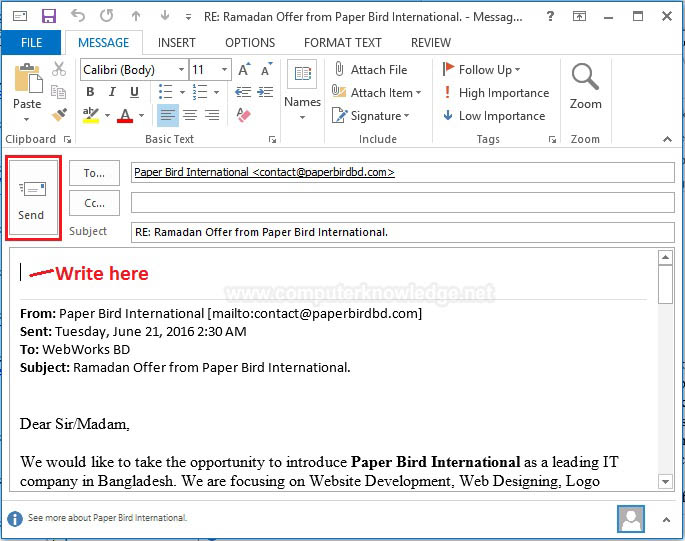
Task: Toggle High Importance tag
Action: click(x=496, y=93)
